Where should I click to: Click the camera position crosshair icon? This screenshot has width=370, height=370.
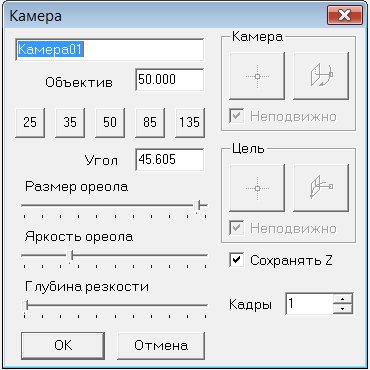click(x=257, y=76)
